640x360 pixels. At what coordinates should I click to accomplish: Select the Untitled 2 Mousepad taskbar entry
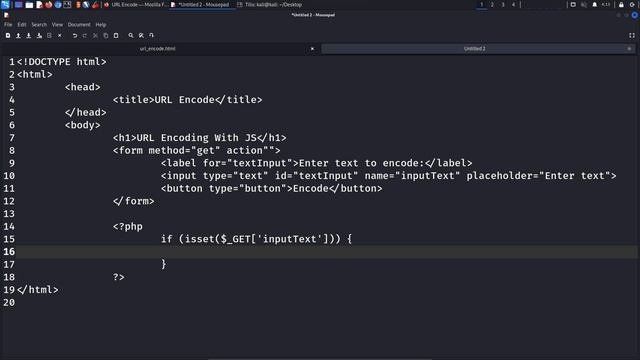(202, 4)
